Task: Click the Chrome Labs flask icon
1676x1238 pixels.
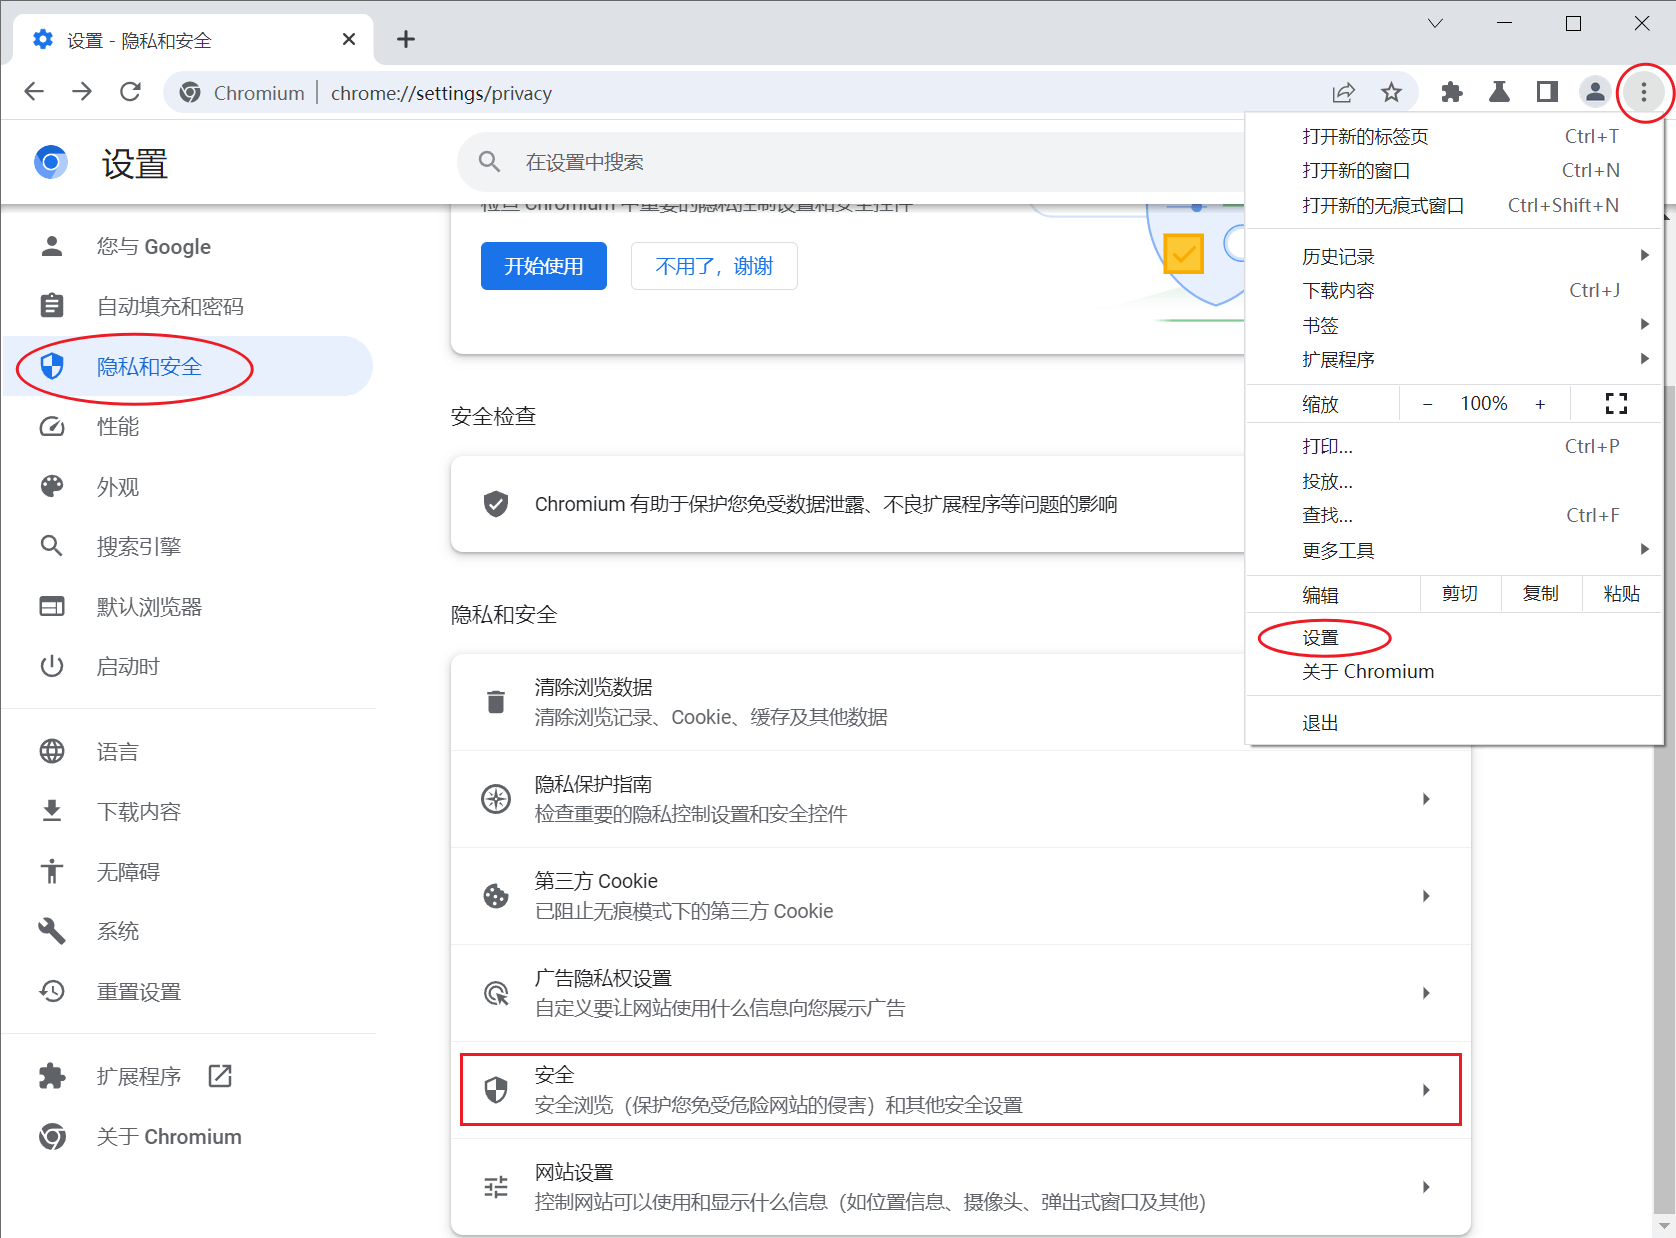Action: (x=1499, y=93)
